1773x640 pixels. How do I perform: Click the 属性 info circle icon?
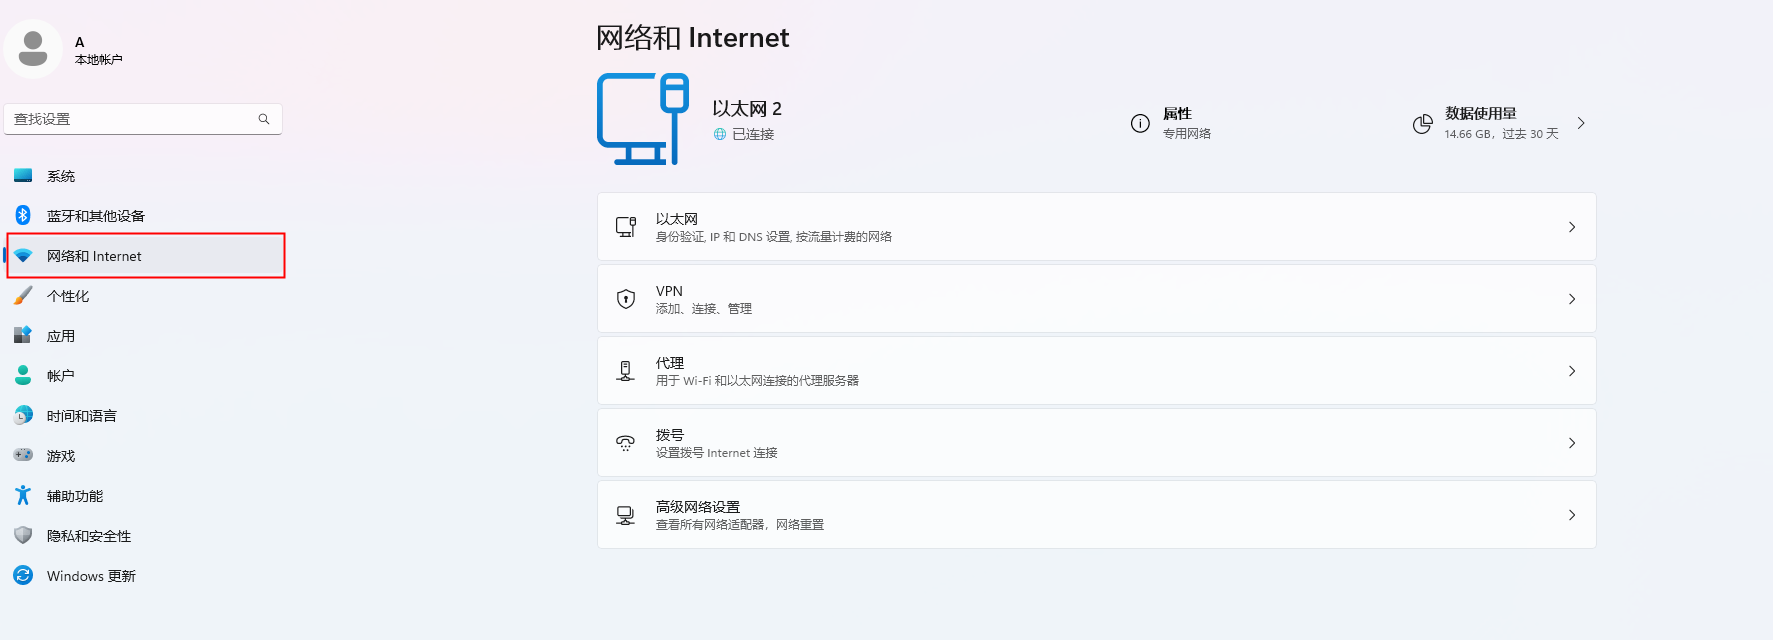pyautogui.click(x=1140, y=123)
